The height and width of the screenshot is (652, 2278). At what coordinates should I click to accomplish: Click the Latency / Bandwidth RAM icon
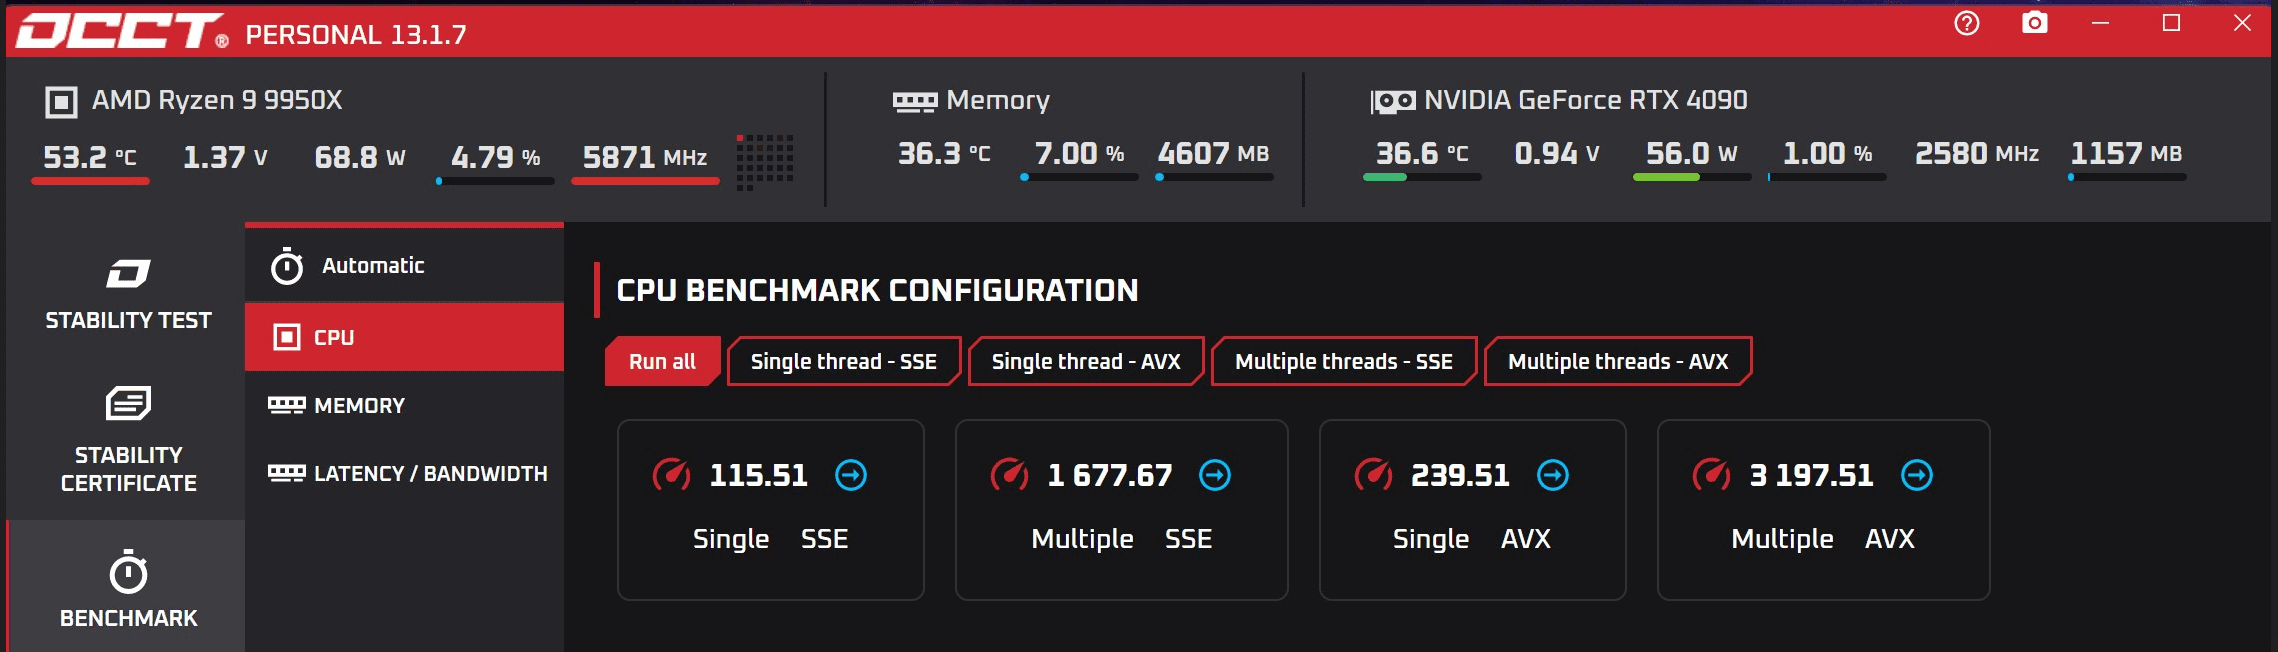point(286,473)
